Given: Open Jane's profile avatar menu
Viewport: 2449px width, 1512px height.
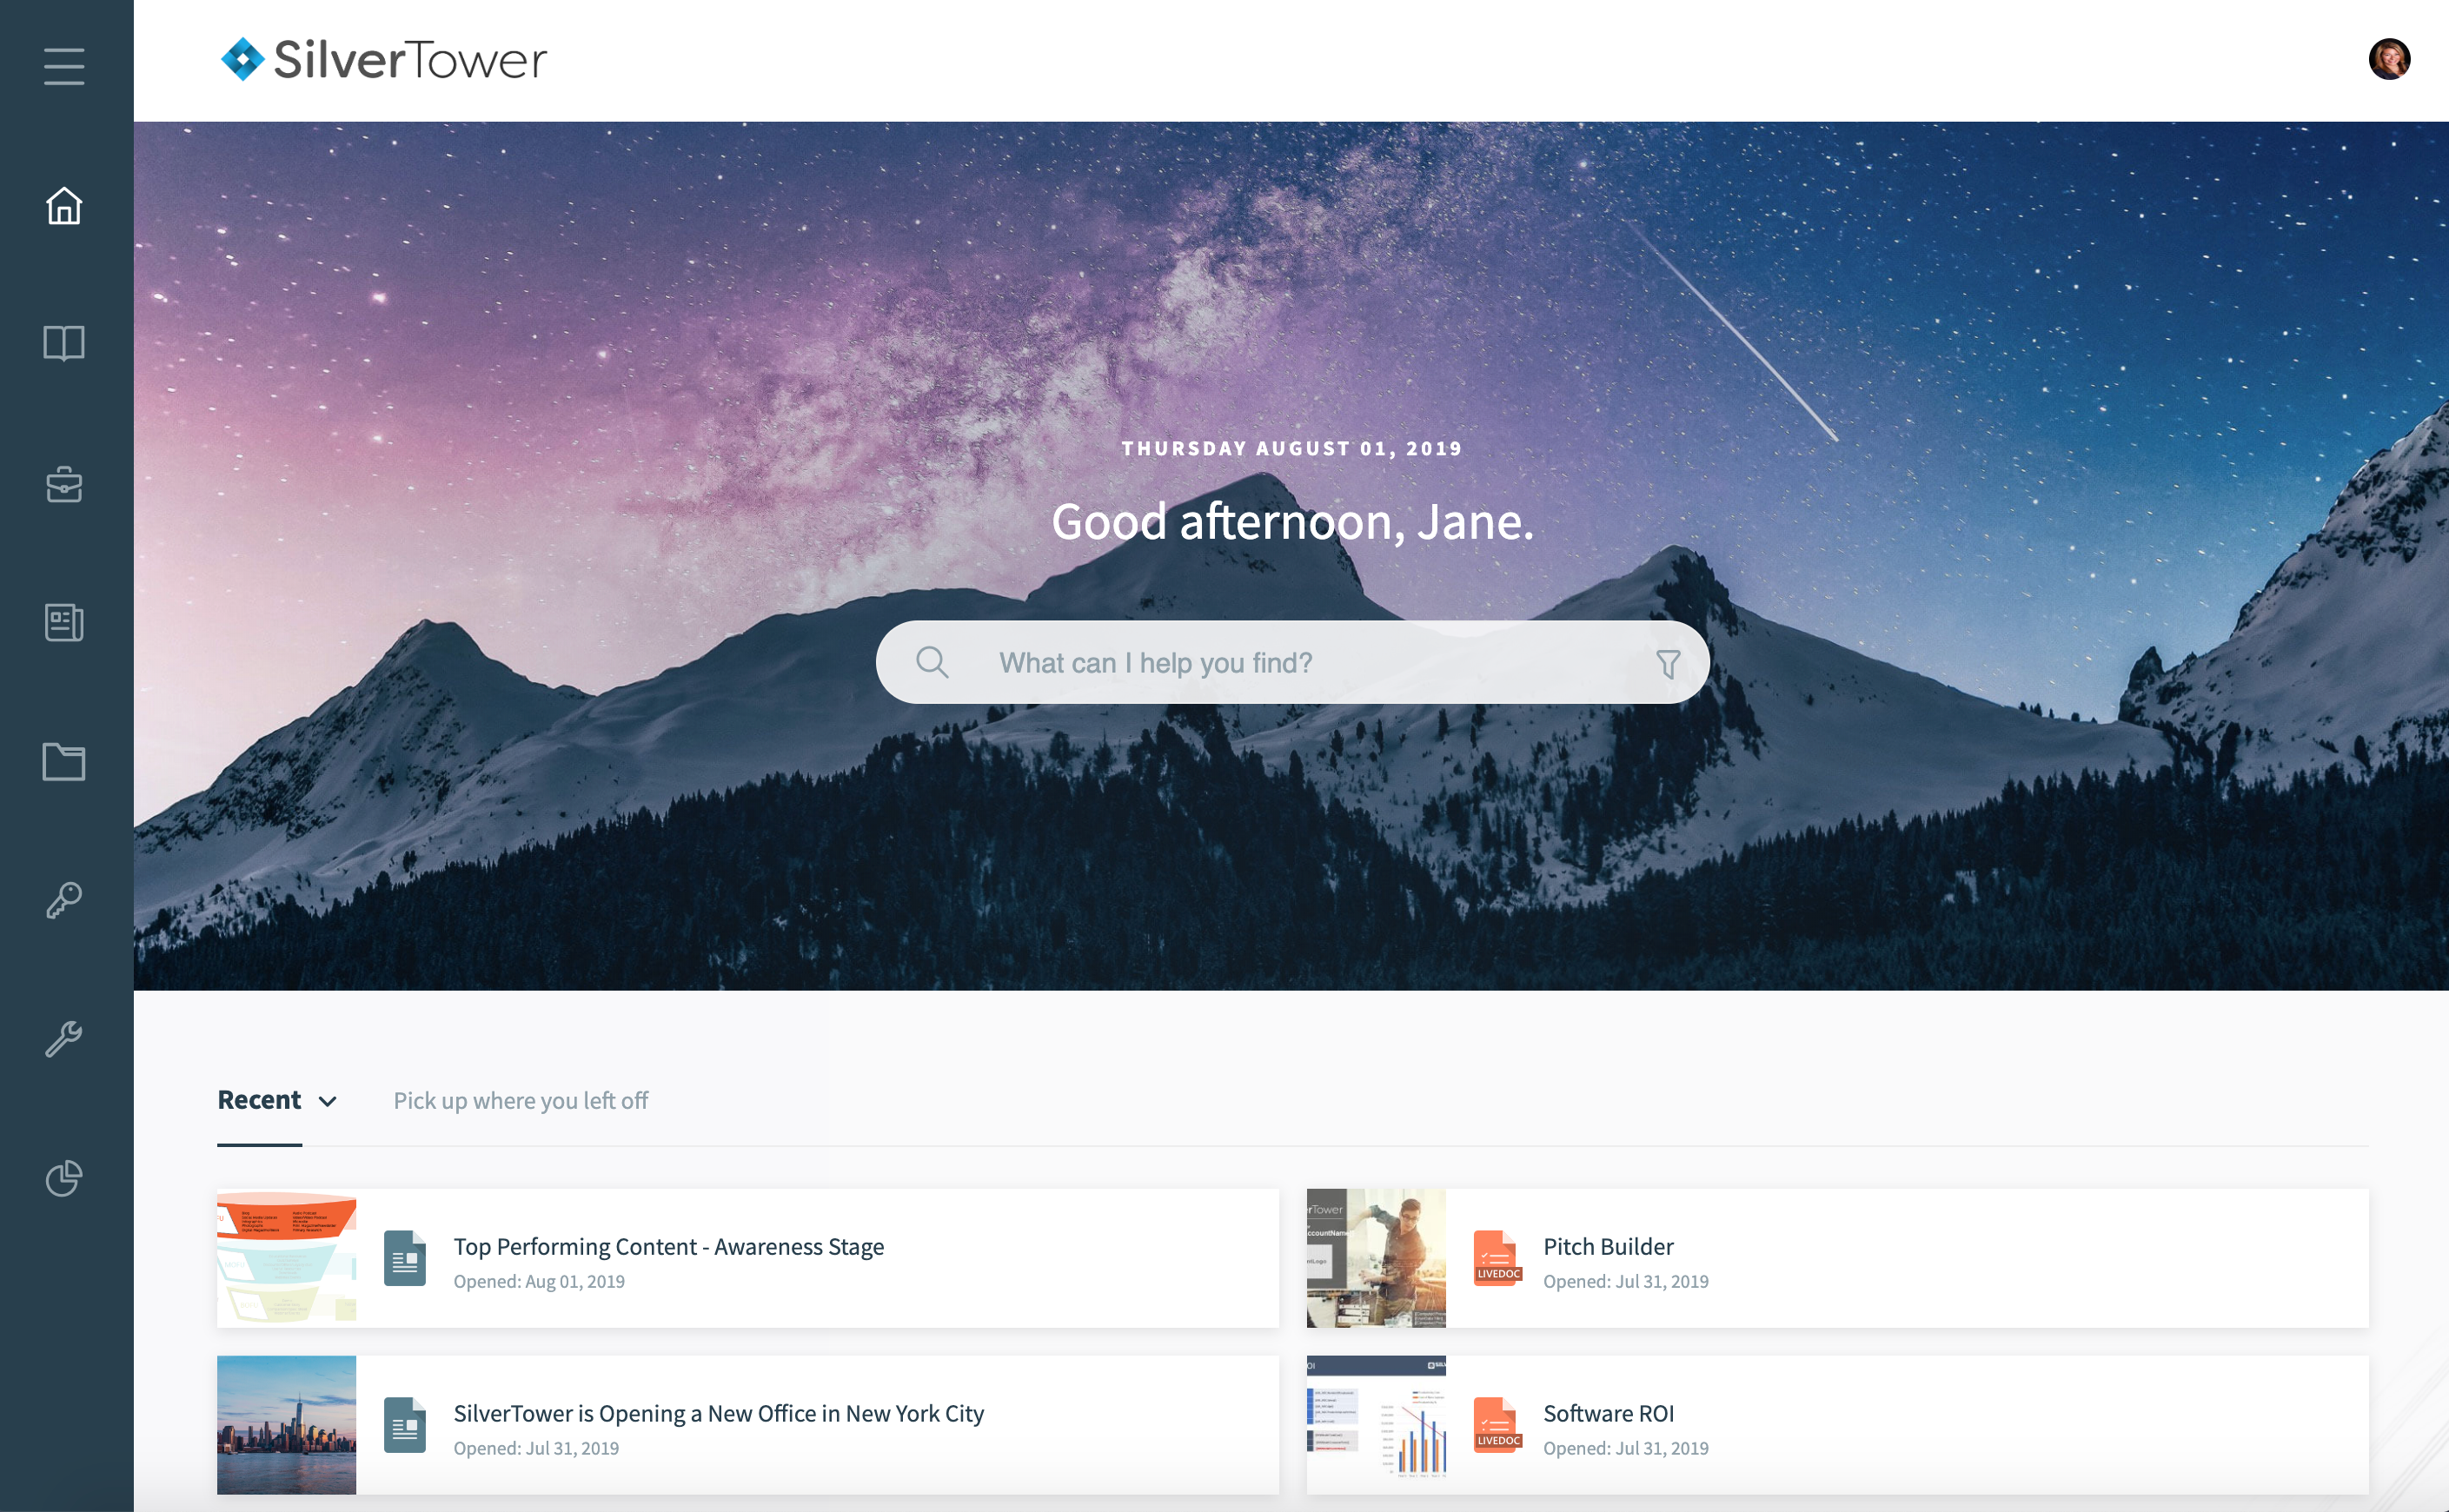Looking at the screenshot, I should pos(2389,59).
